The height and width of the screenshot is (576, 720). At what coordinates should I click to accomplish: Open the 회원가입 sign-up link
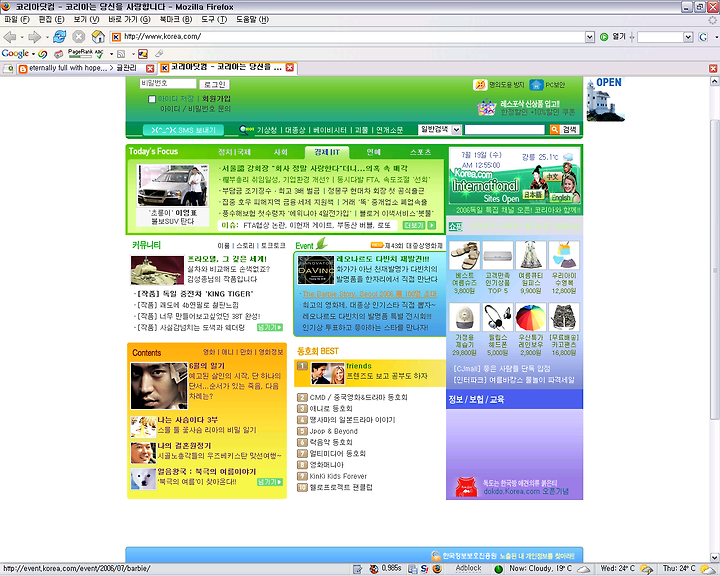point(216,99)
